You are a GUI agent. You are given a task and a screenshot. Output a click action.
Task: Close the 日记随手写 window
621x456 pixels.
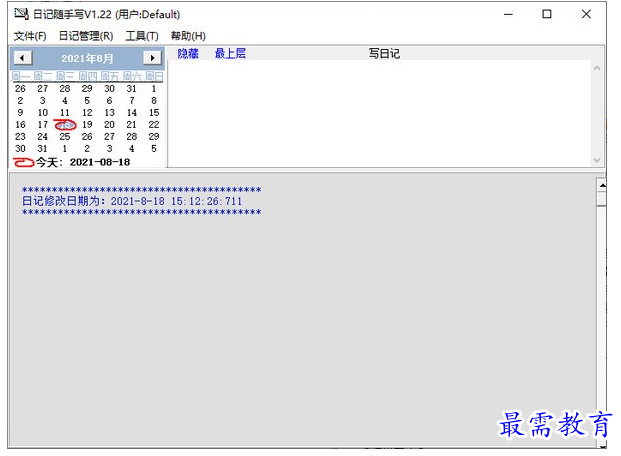[x=586, y=15]
